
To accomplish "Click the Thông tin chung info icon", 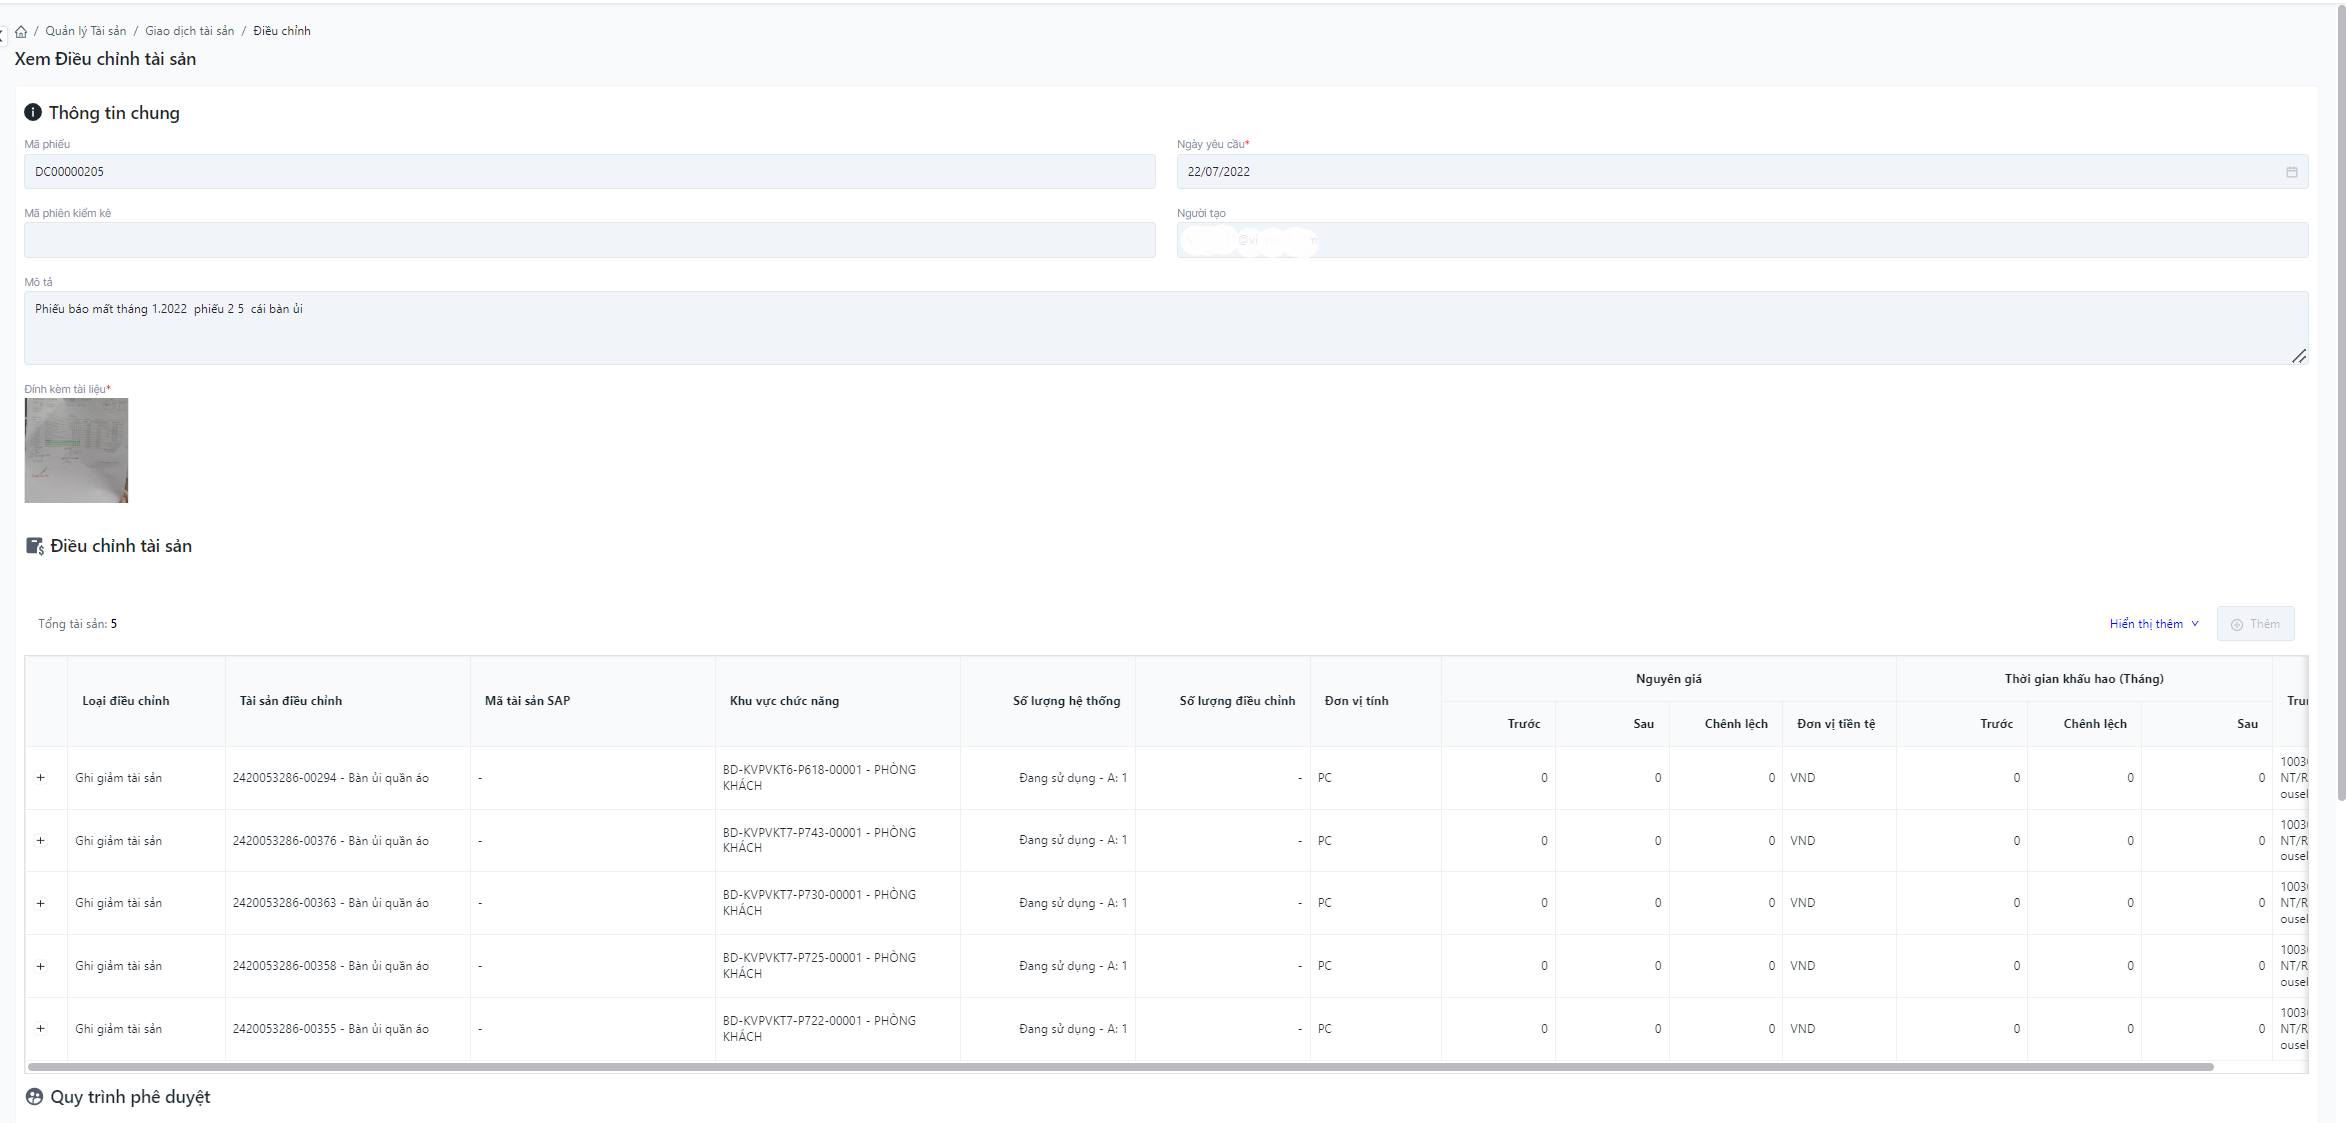I will click(x=33, y=112).
